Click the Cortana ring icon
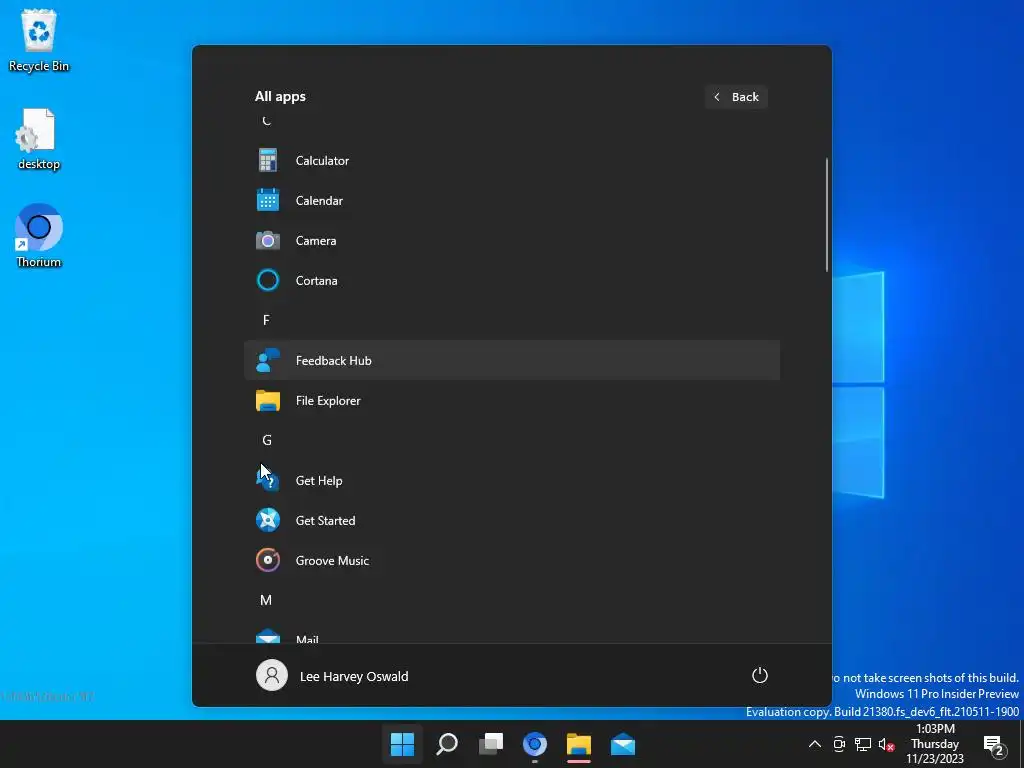1024x768 pixels. coord(268,280)
